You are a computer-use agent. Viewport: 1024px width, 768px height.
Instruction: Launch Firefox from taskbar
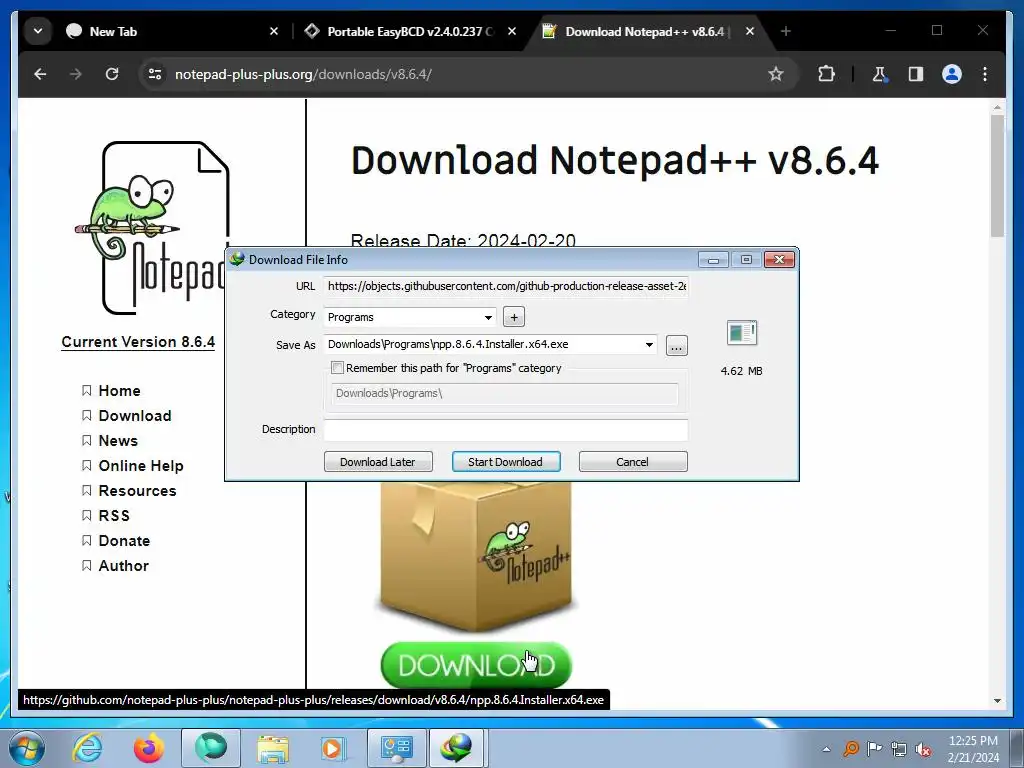[149, 748]
